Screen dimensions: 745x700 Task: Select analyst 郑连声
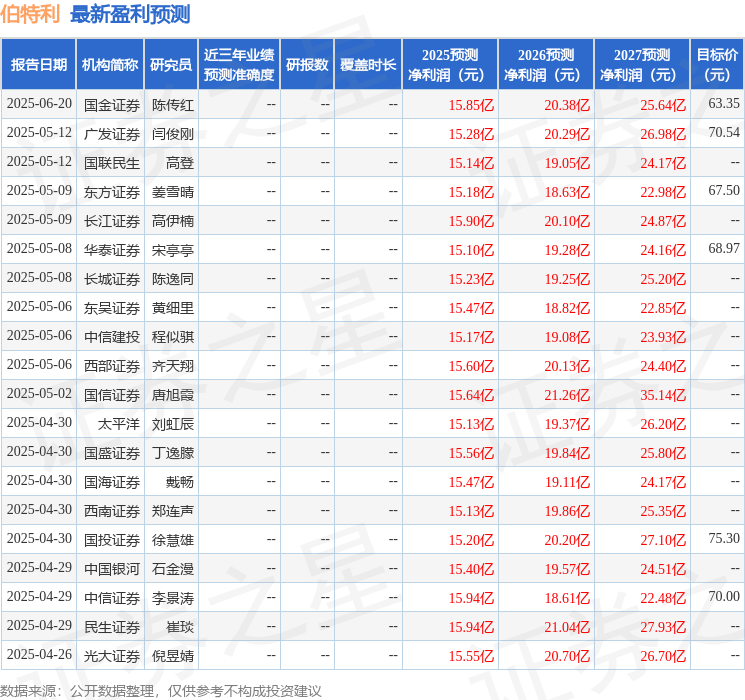pyautogui.click(x=173, y=511)
